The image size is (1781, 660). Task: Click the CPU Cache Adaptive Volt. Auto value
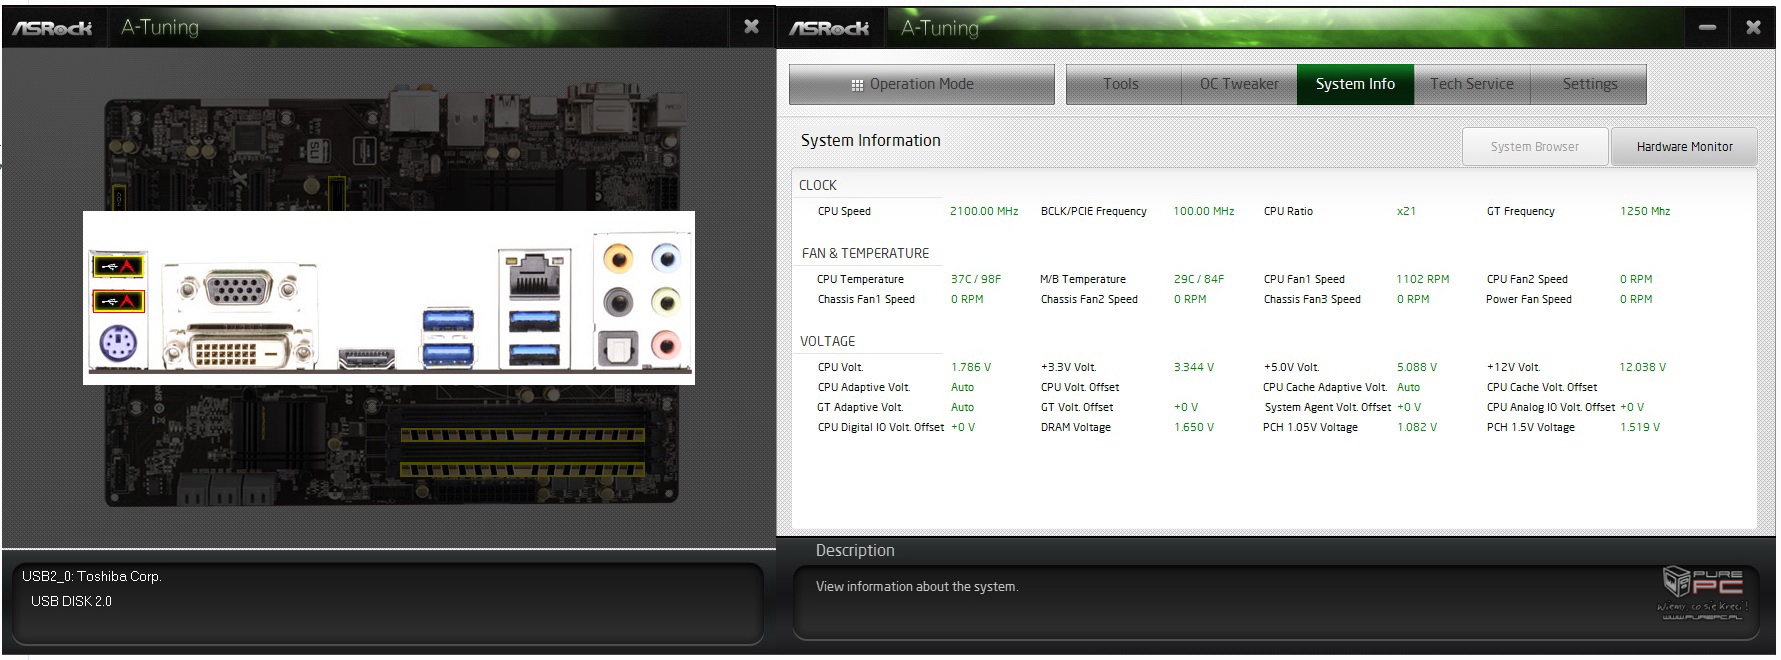pyautogui.click(x=1408, y=387)
